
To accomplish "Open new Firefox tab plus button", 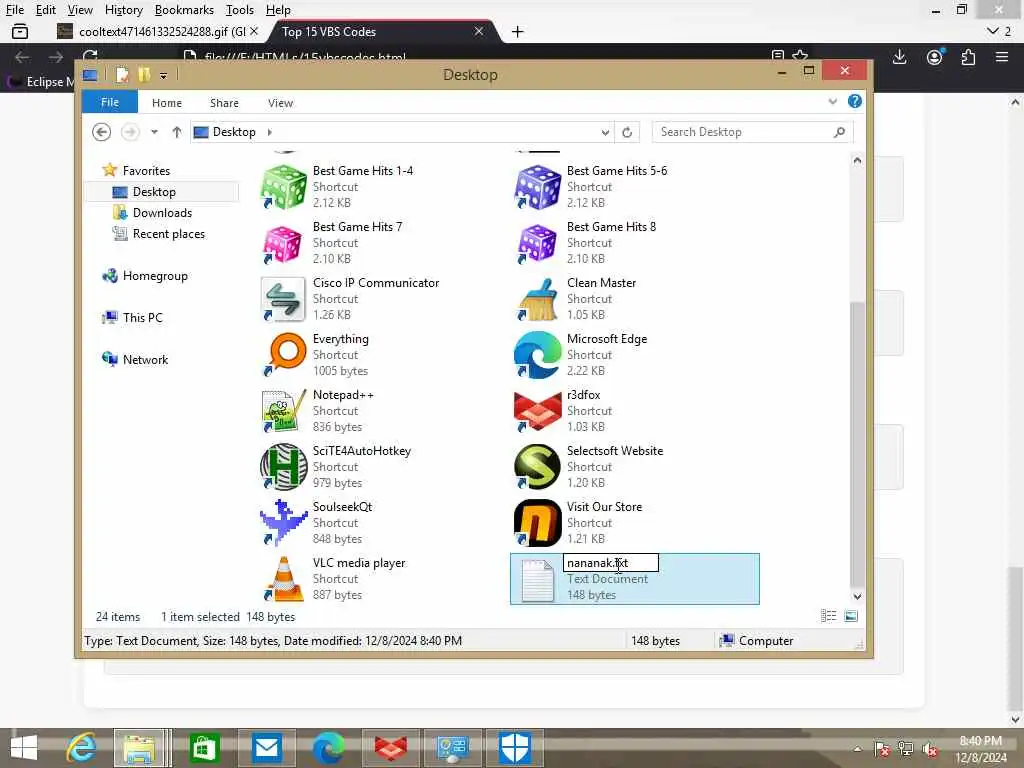I will click(x=517, y=31).
